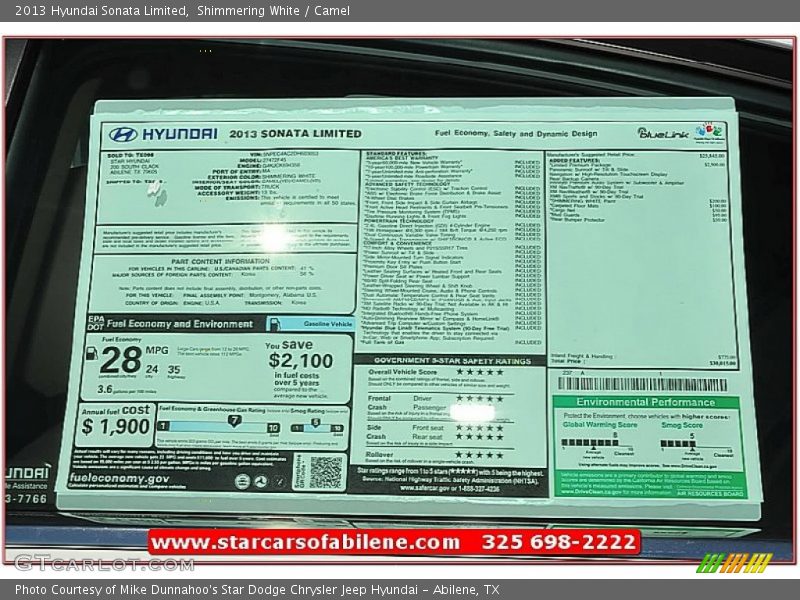Click the Overall Vehicle Score star rating
800x600 pixels.
coord(479,372)
